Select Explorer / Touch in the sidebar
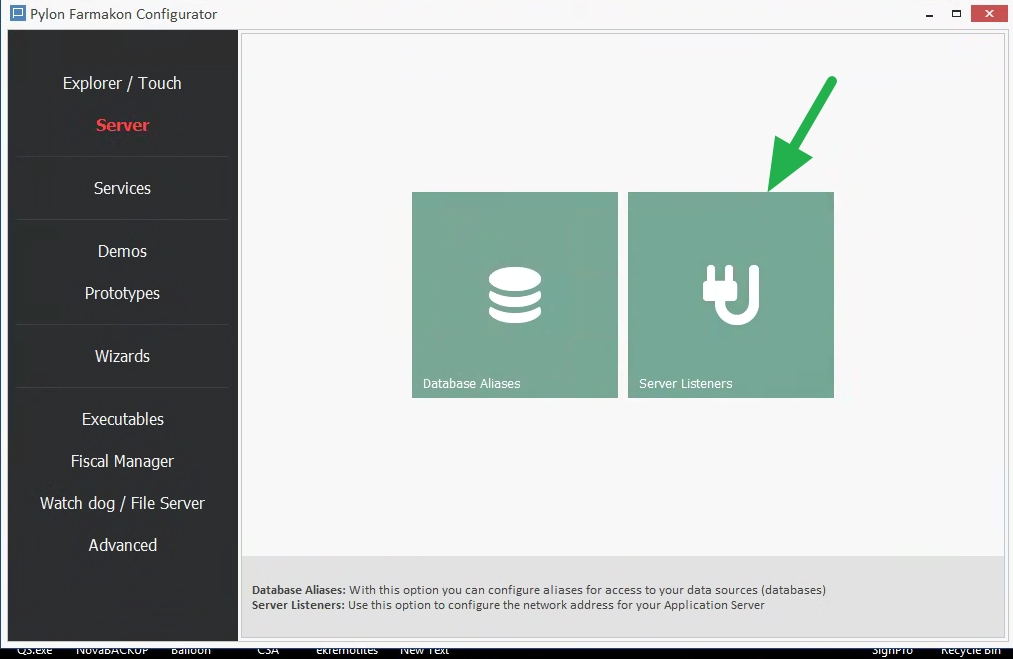This screenshot has width=1013, height=659. click(122, 83)
